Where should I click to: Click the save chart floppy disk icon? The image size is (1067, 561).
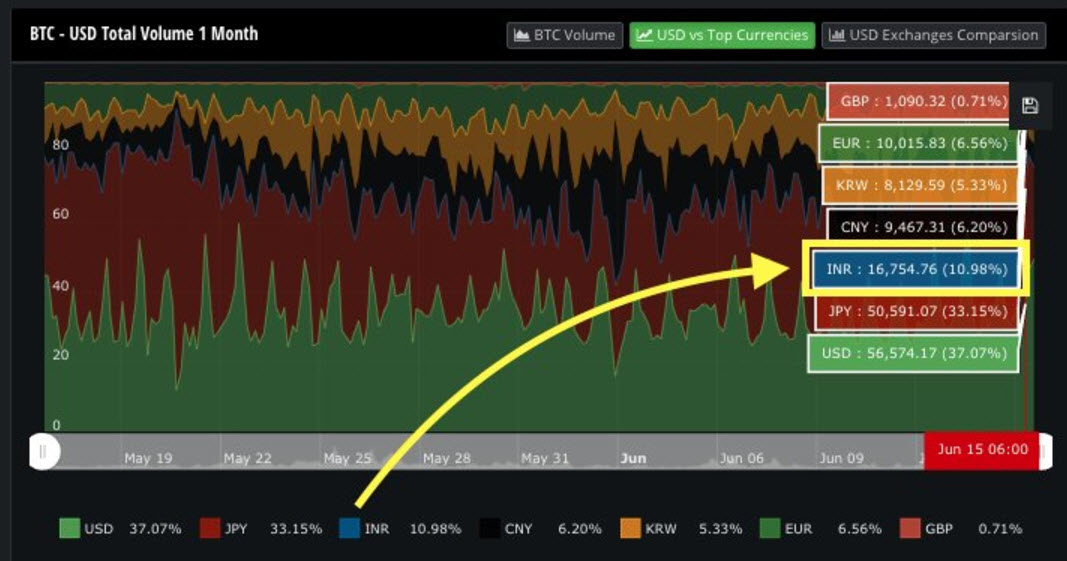[x=1030, y=106]
